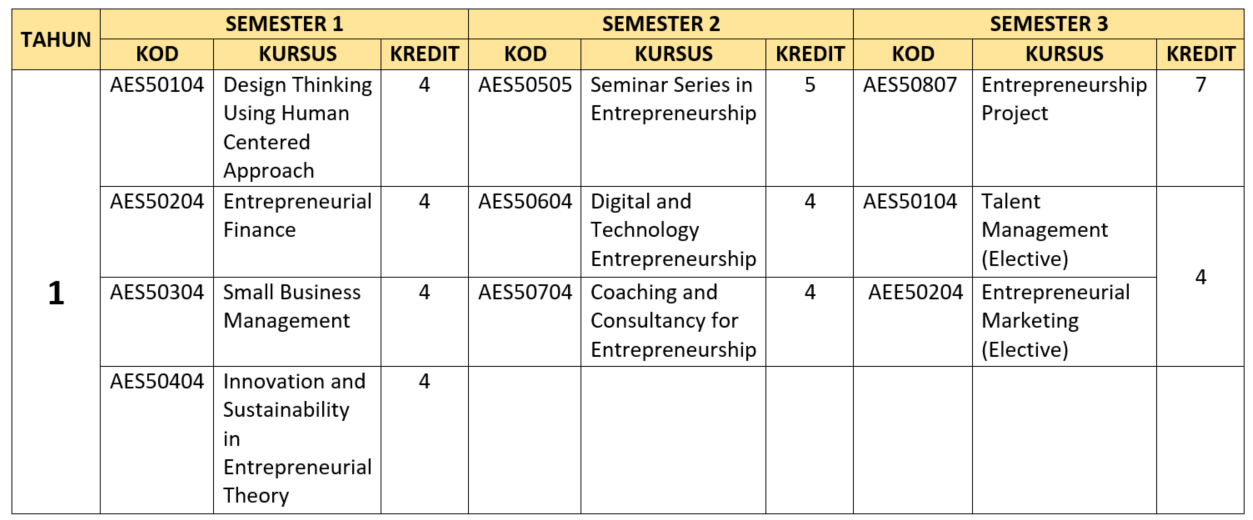
Task: Click the Small Business Management course cell
Action: click(297, 307)
